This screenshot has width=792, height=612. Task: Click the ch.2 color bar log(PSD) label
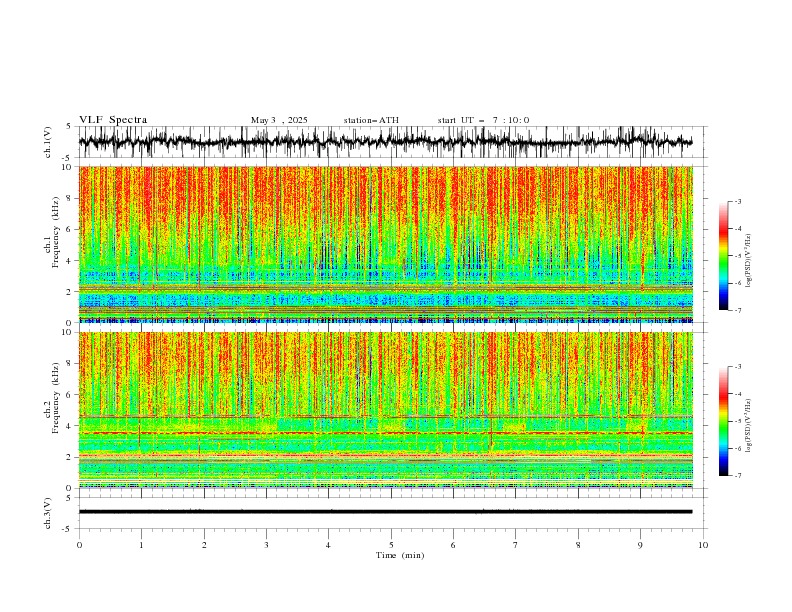point(749,425)
